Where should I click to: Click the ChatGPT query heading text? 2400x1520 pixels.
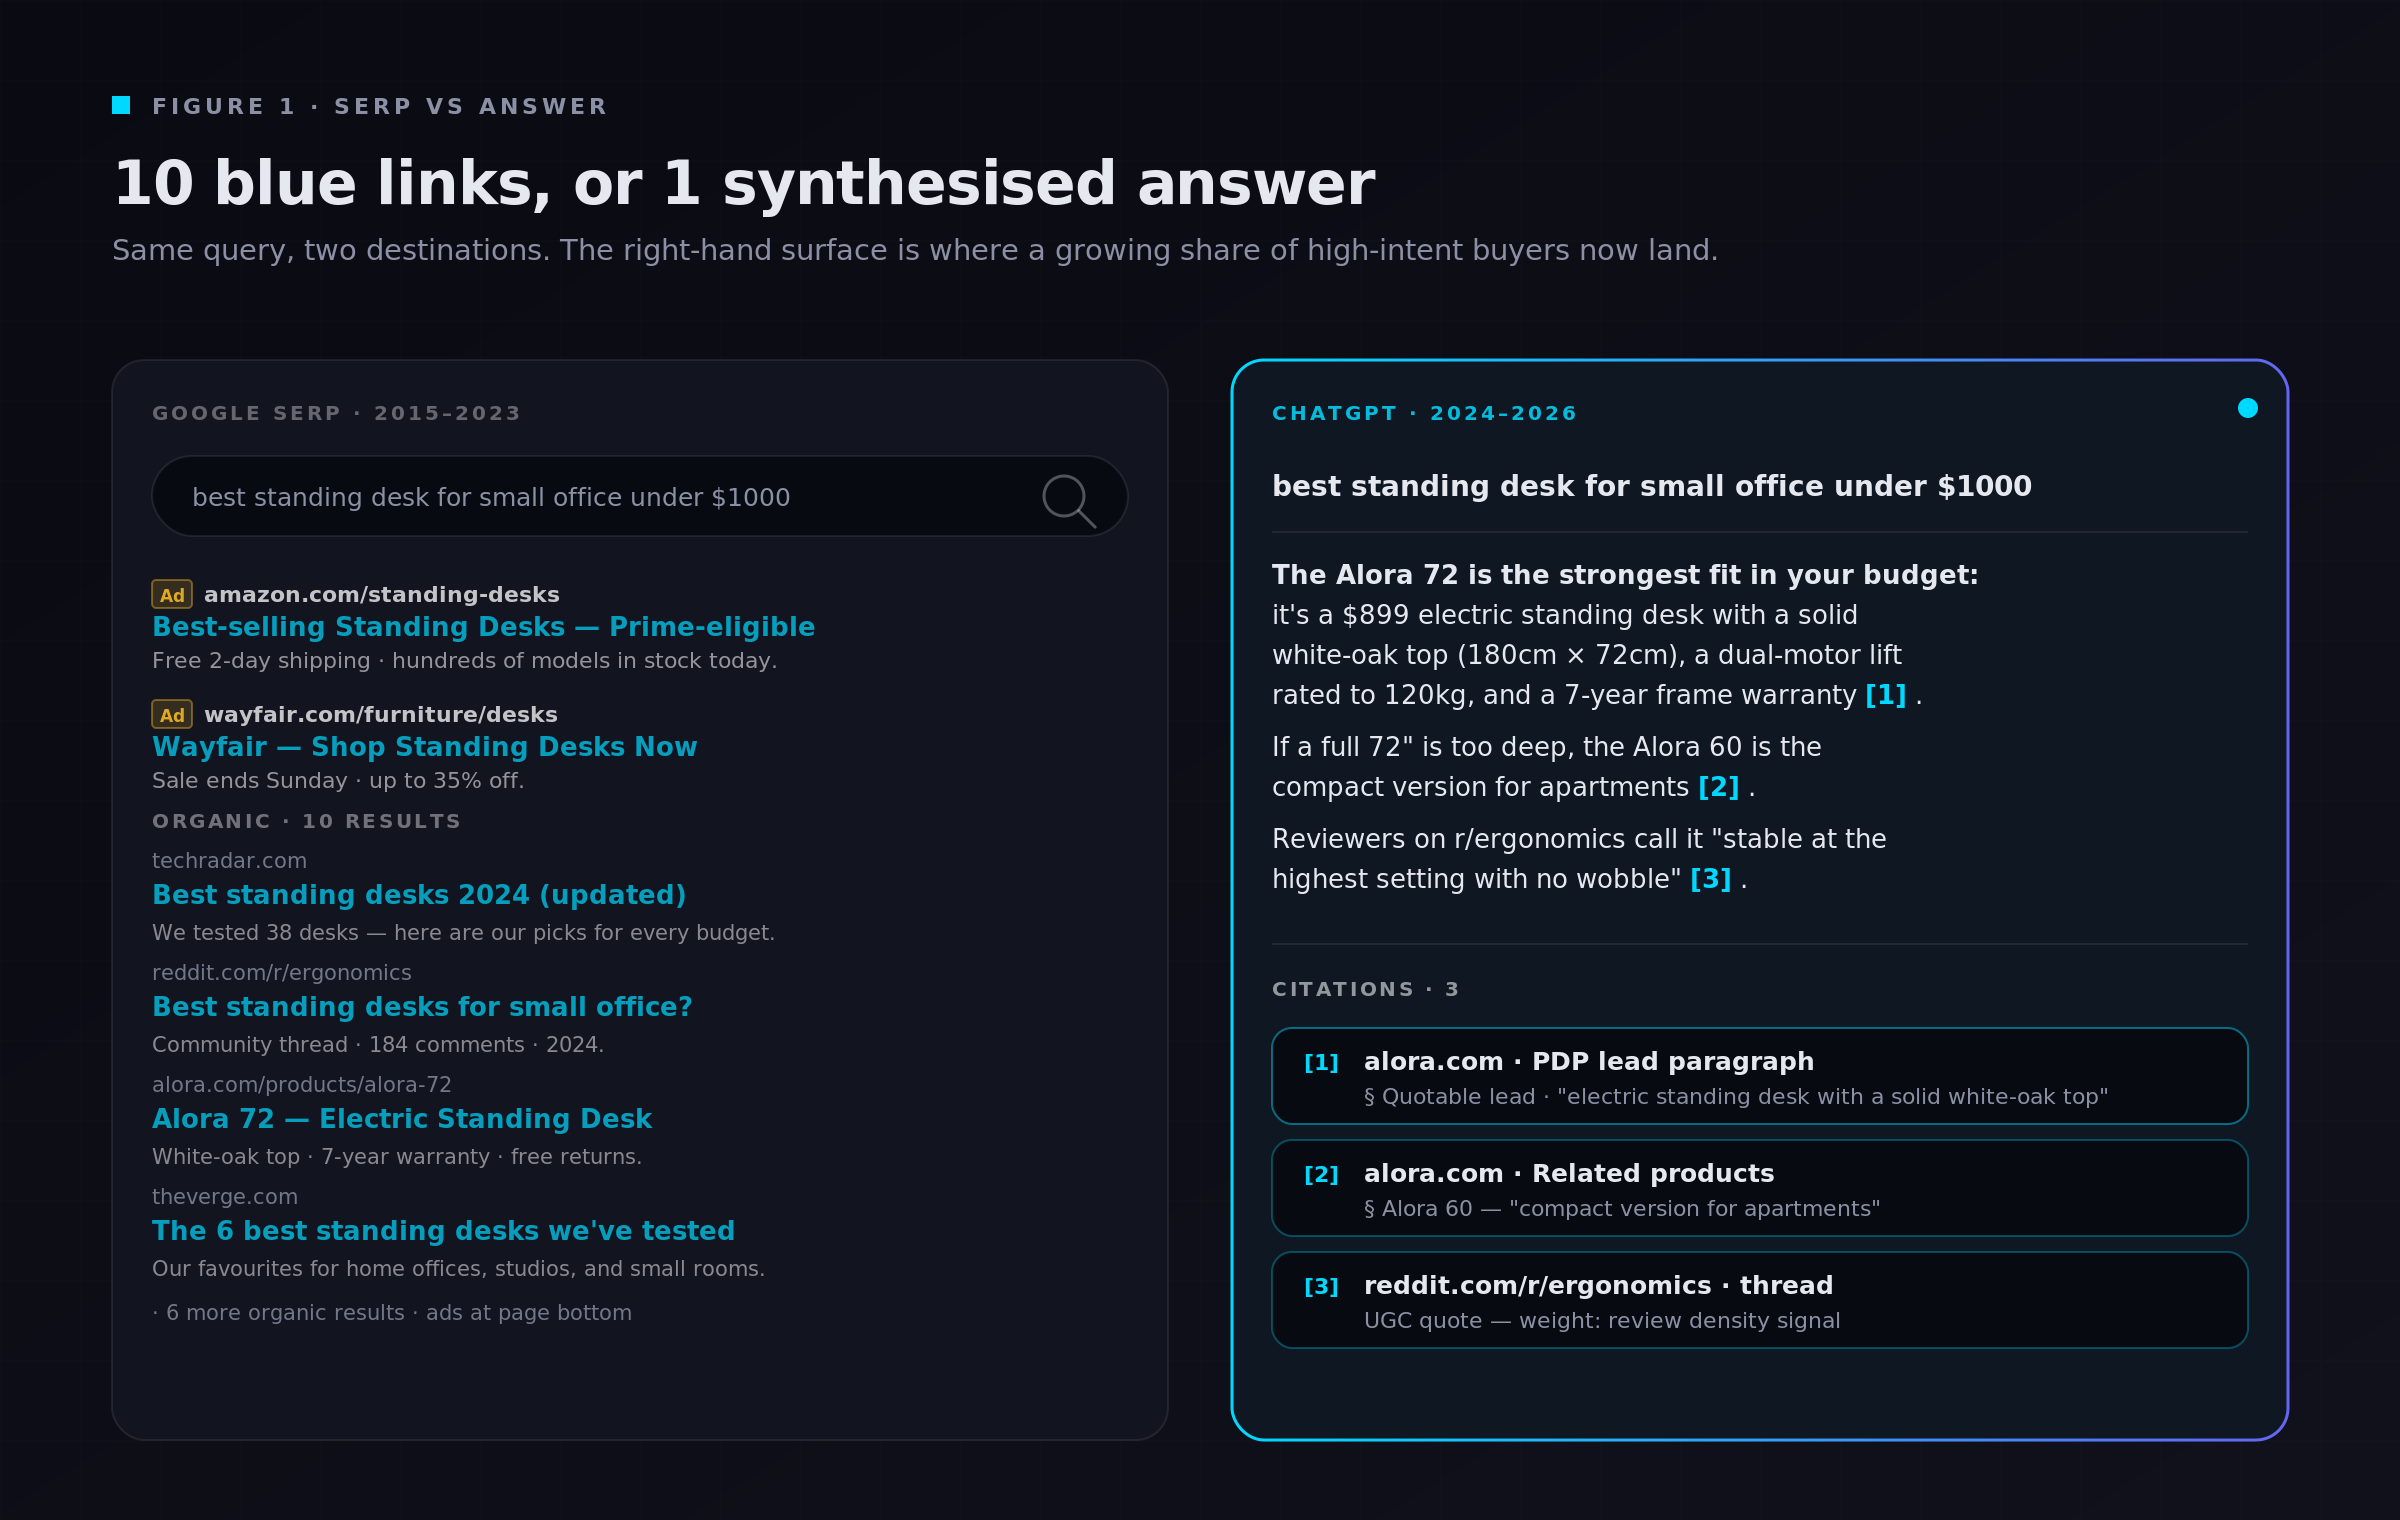(1652, 486)
